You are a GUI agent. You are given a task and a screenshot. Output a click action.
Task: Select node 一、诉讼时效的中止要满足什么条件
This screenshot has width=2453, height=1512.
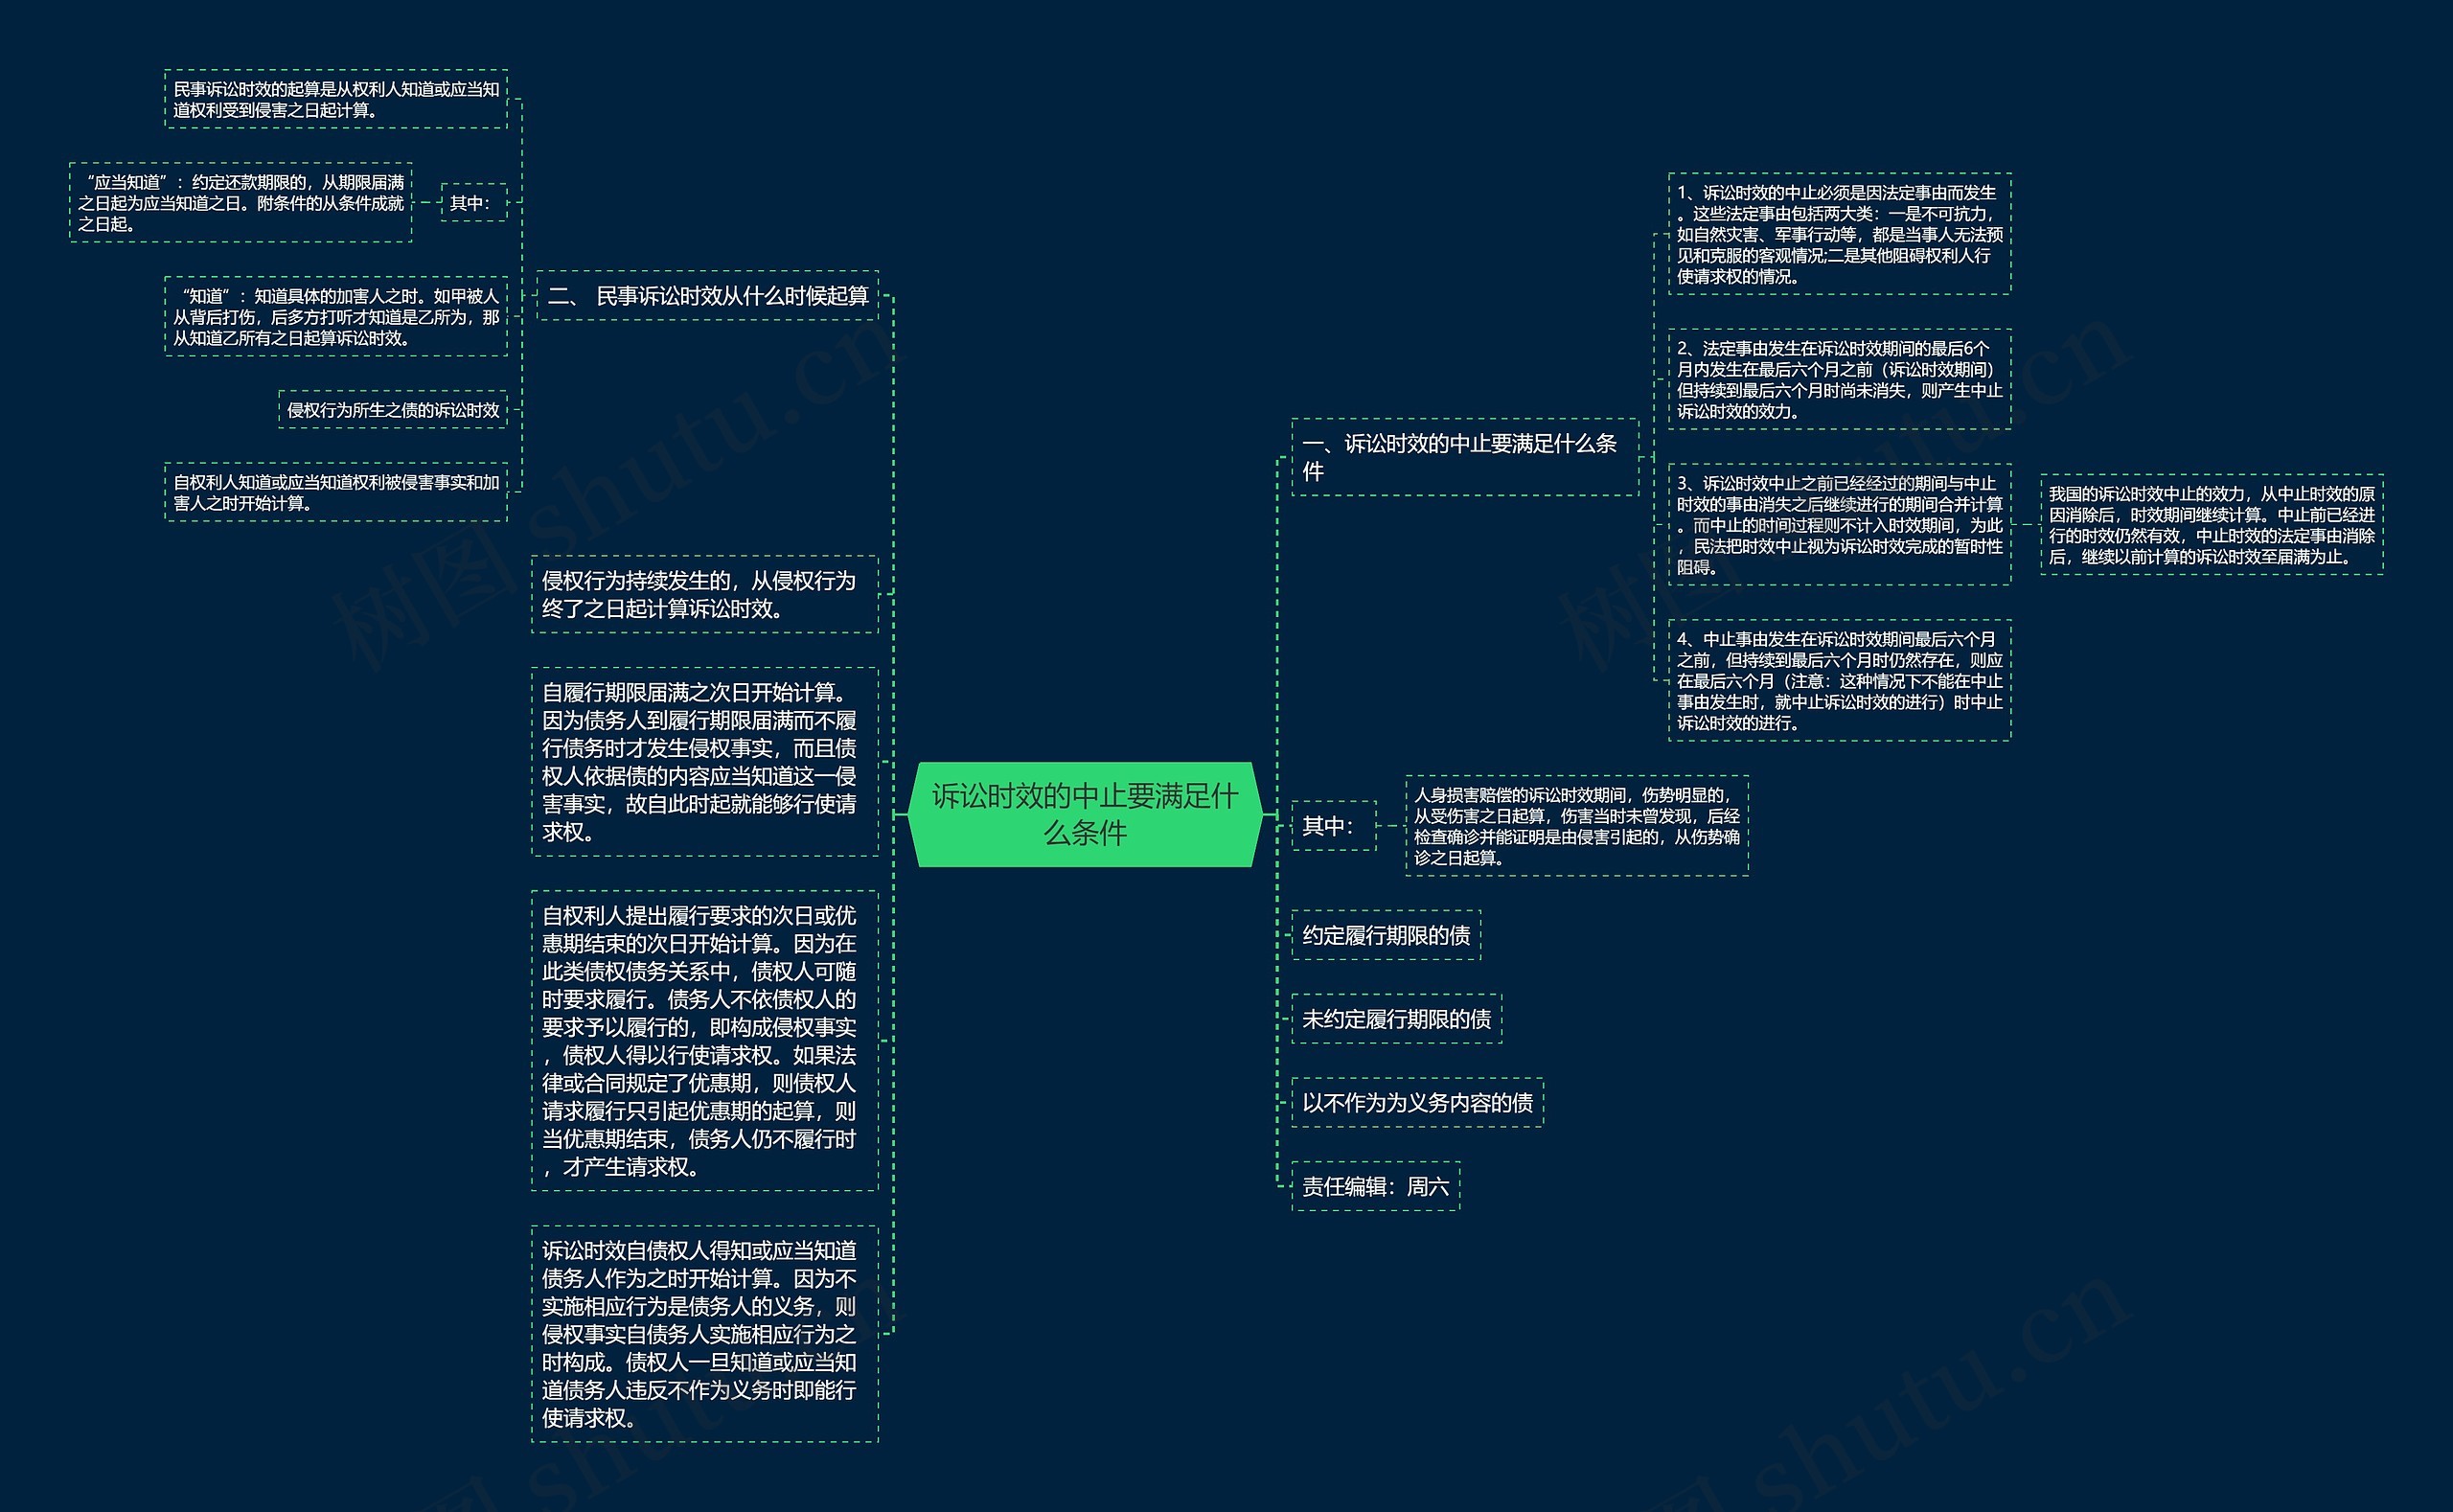(x=1465, y=457)
